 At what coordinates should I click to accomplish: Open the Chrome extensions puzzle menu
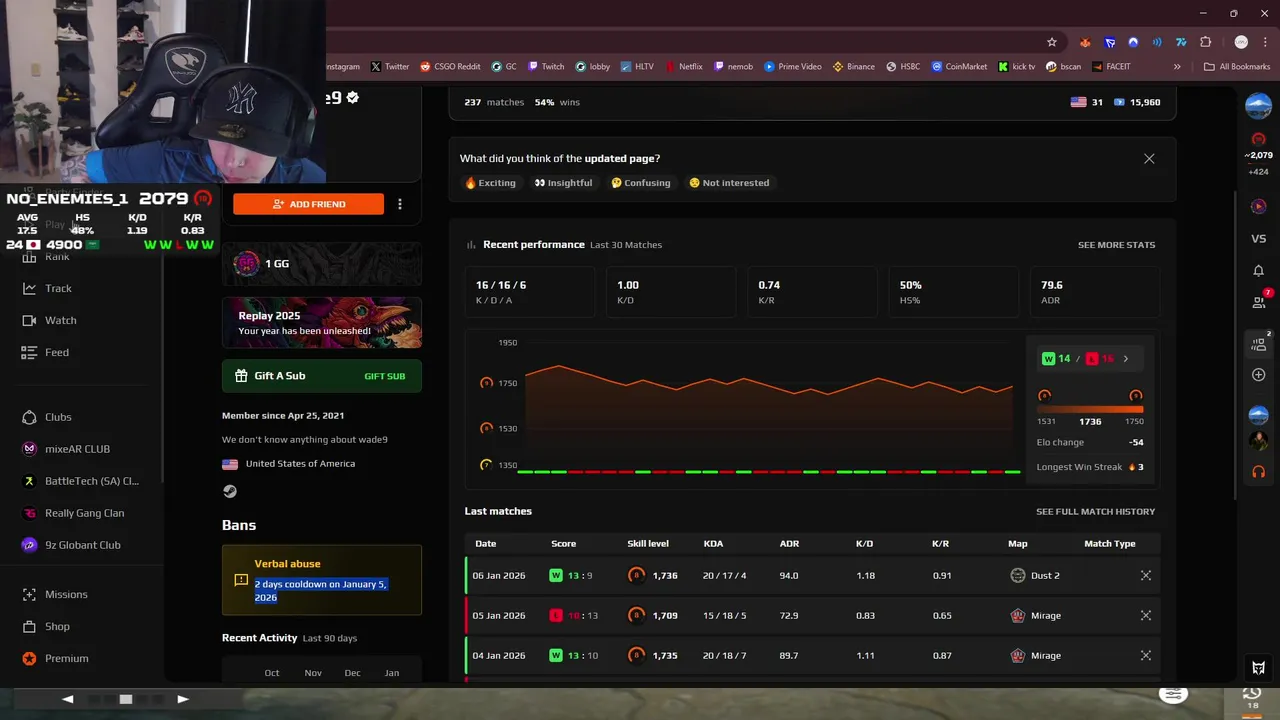[x=1206, y=42]
